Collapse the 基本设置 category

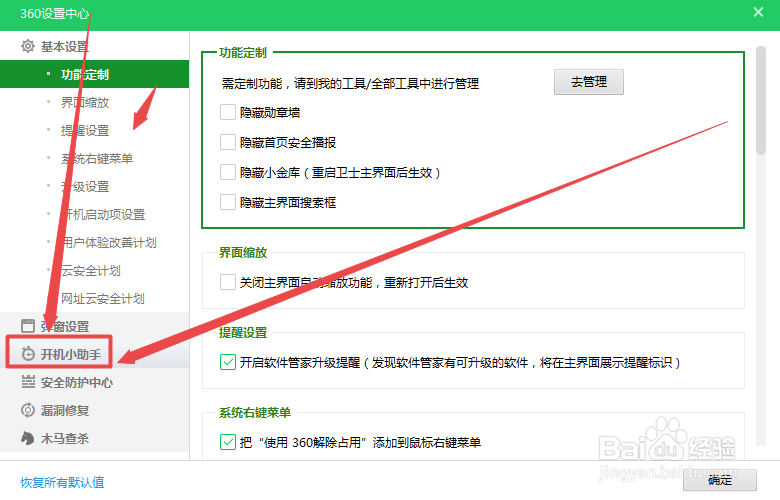(95, 46)
